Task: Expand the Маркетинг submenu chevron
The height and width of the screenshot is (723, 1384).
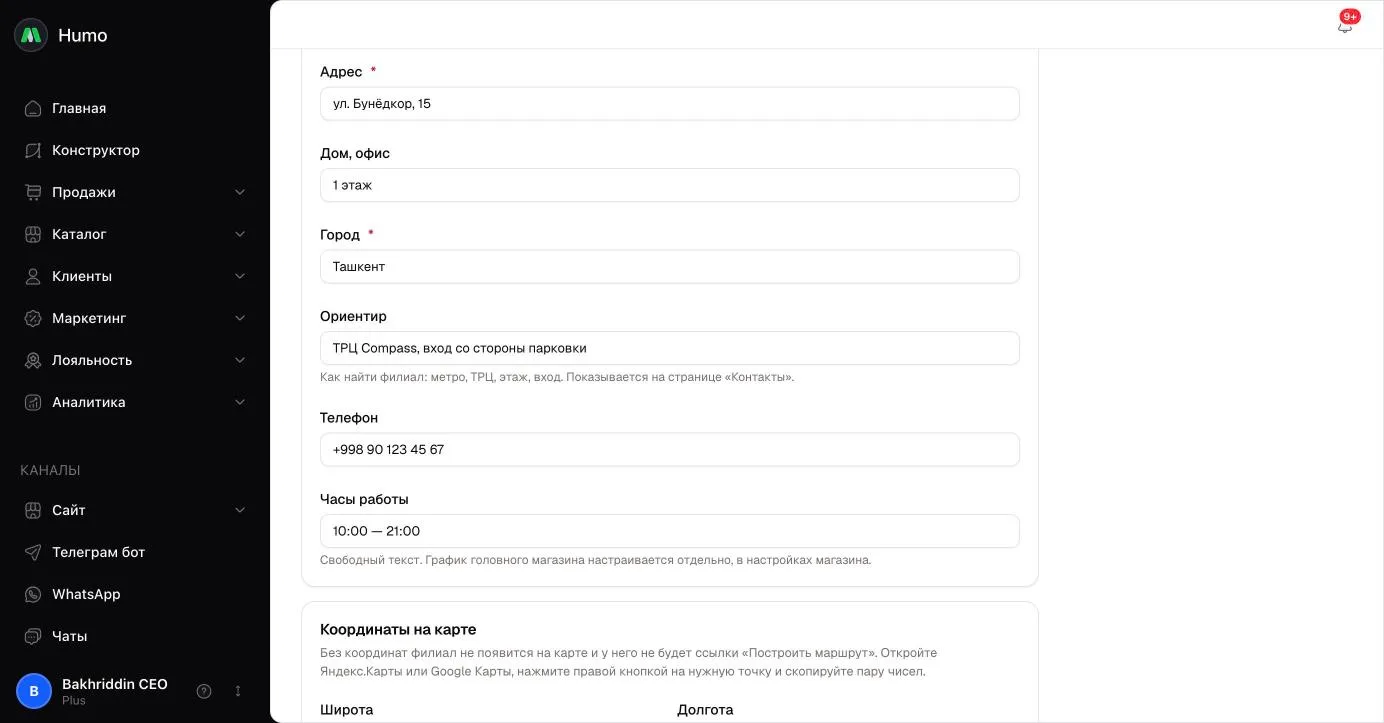Action: (240, 318)
